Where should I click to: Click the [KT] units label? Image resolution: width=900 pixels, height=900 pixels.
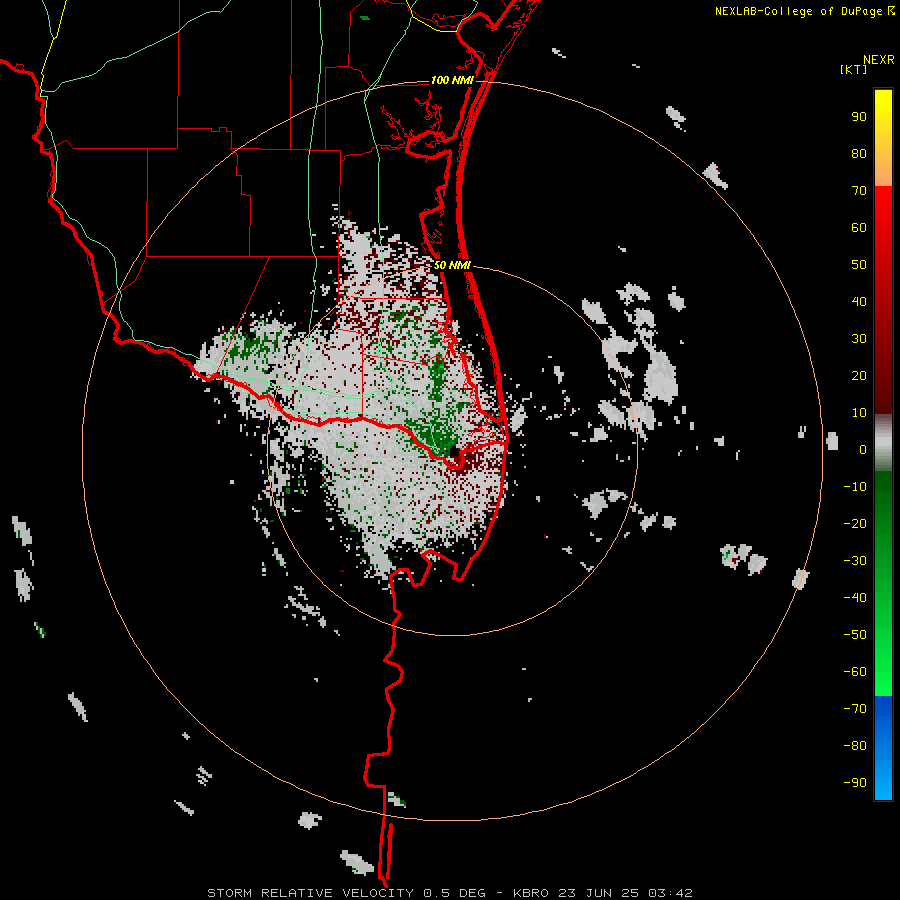click(x=853, y=69)
